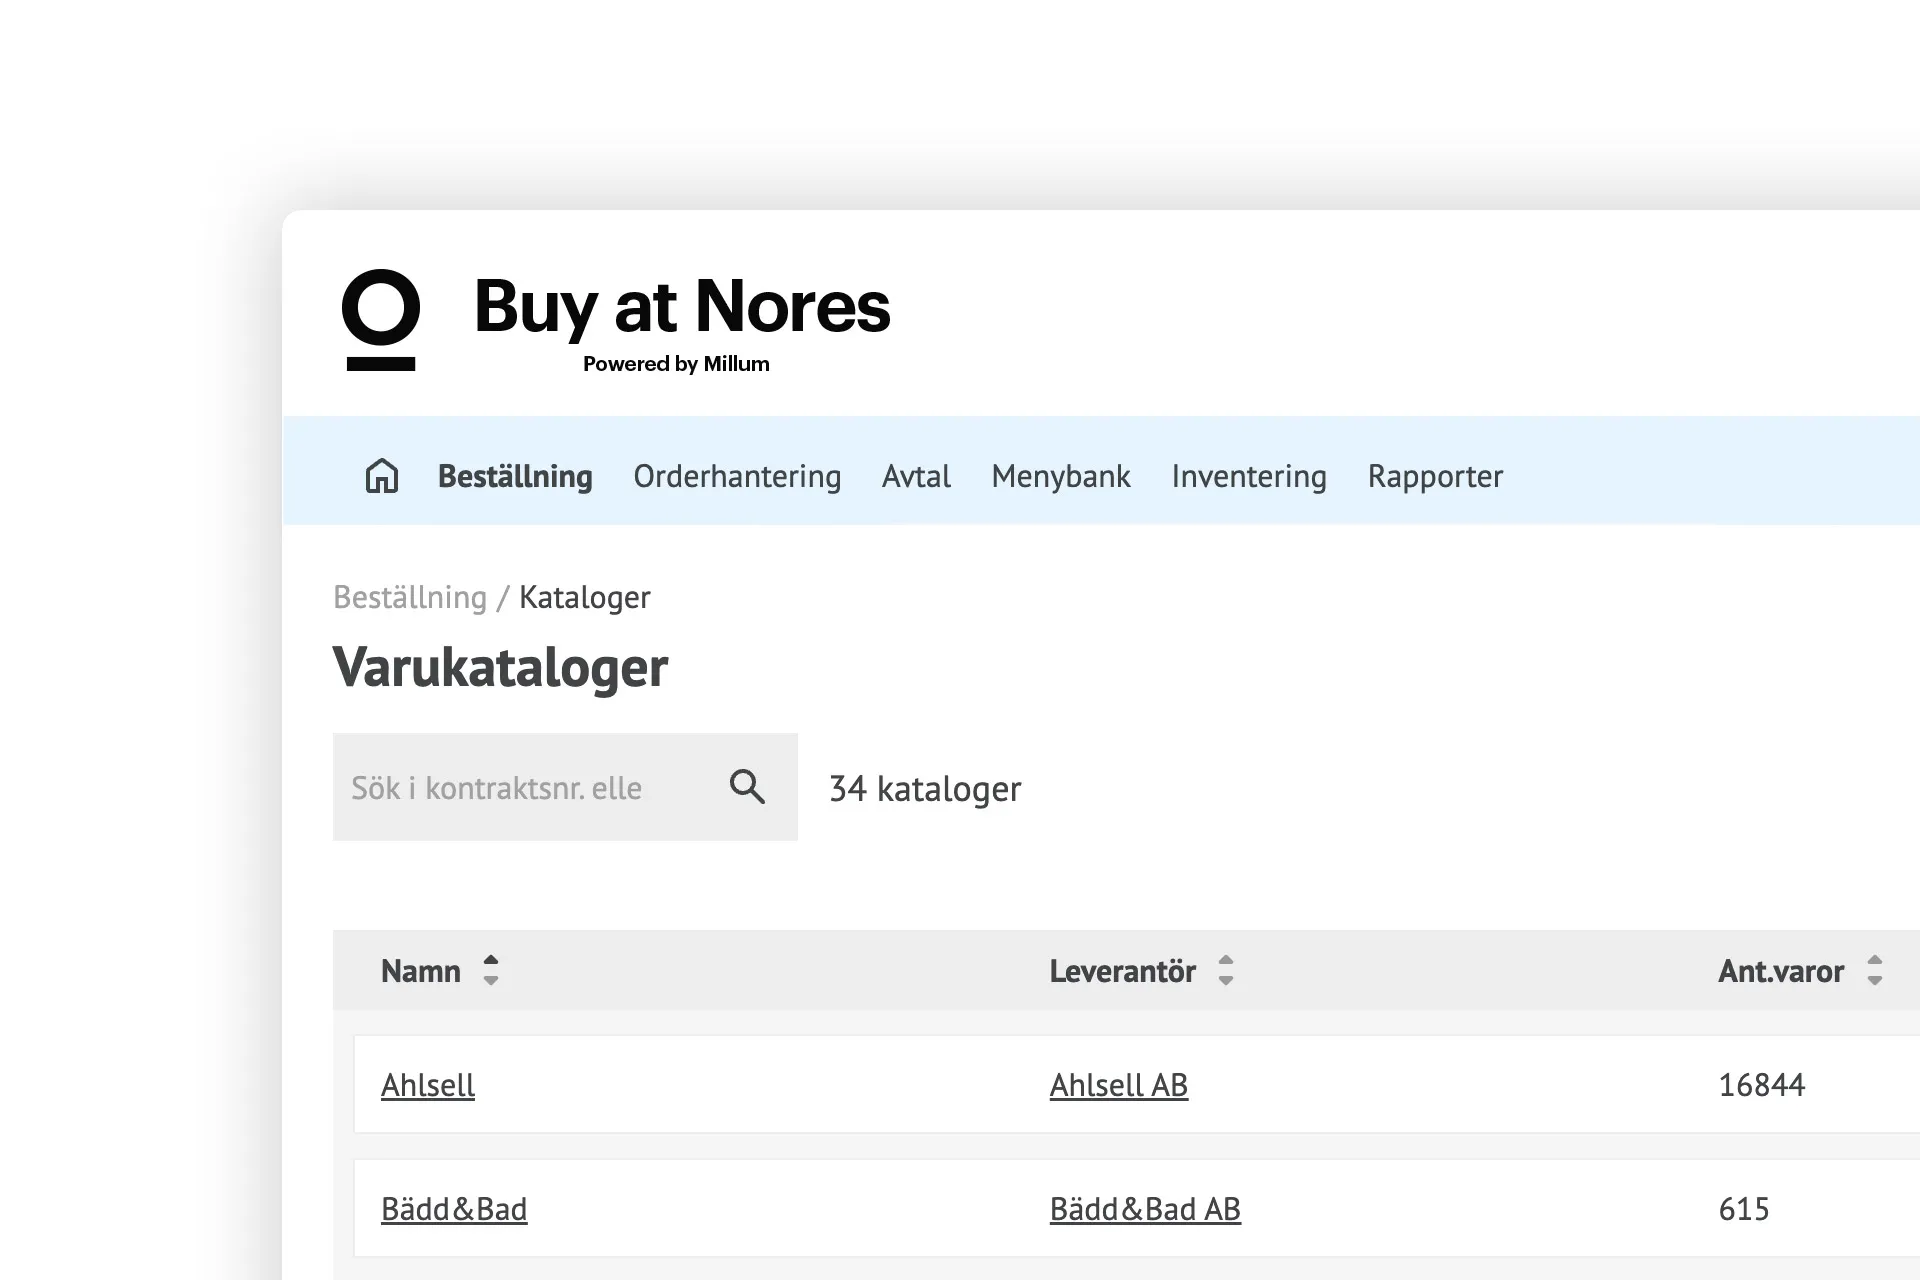Open the Ahlsell catalog link
1920x1280 pixels.
[428, 1085]
